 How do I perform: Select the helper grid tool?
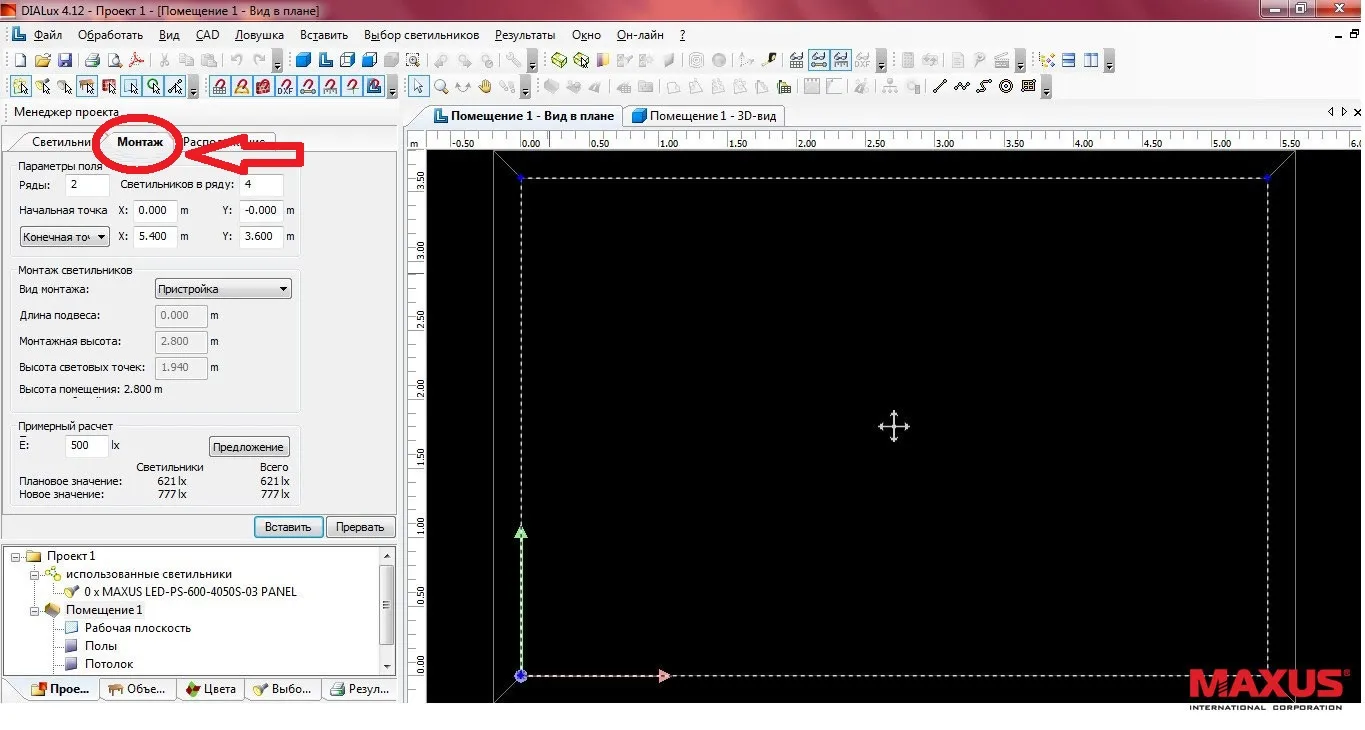1028,86
